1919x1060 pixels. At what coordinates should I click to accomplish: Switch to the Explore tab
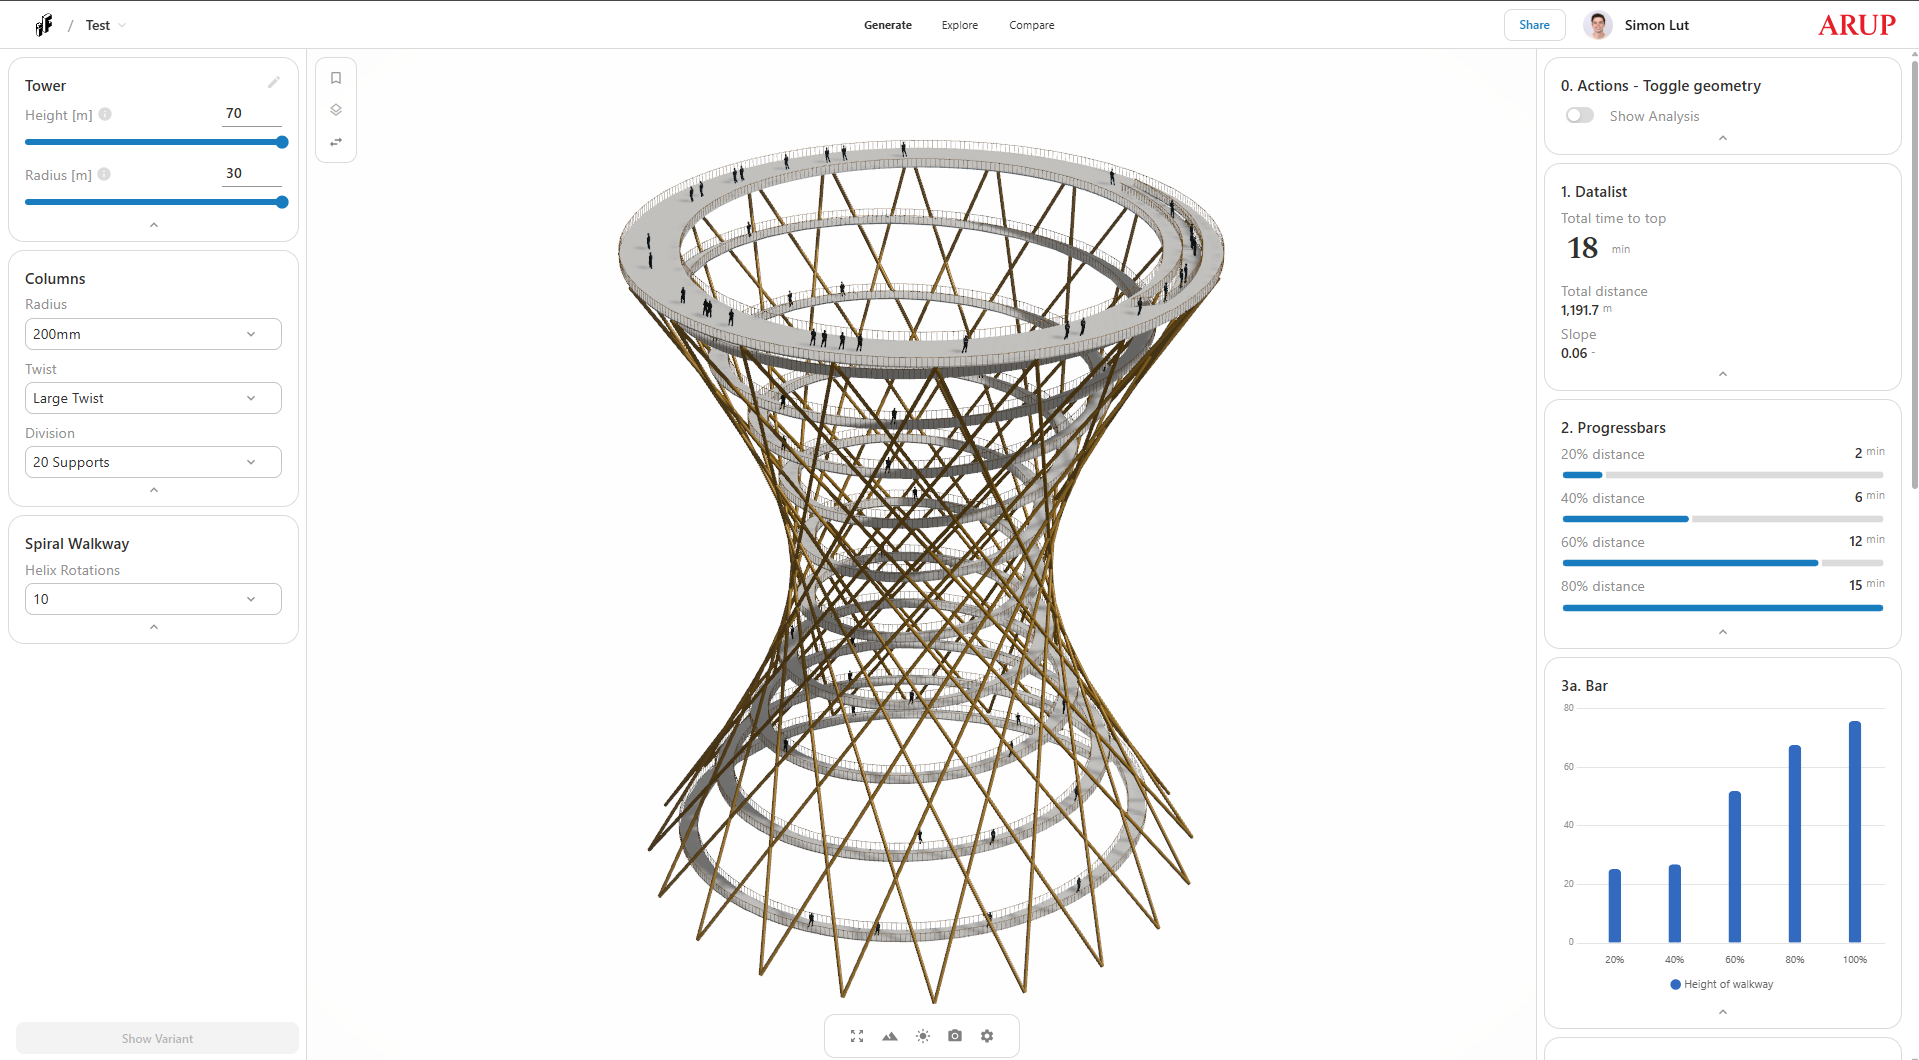coord(959,25)
